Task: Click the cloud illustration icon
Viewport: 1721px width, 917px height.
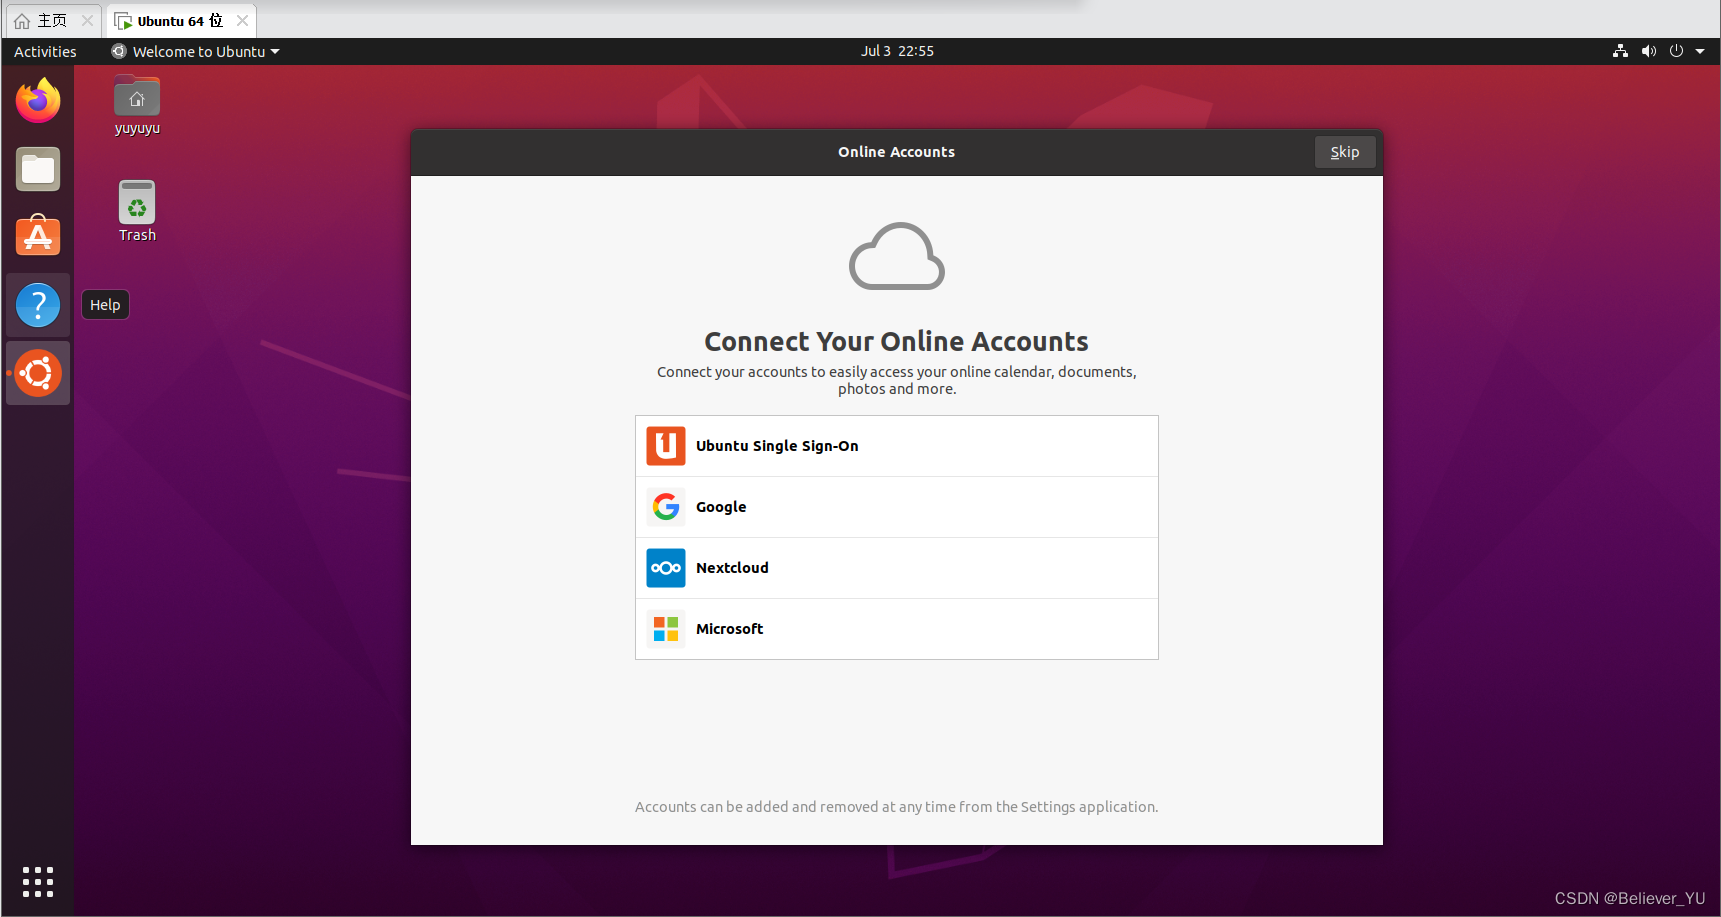Action: [897, 256]
